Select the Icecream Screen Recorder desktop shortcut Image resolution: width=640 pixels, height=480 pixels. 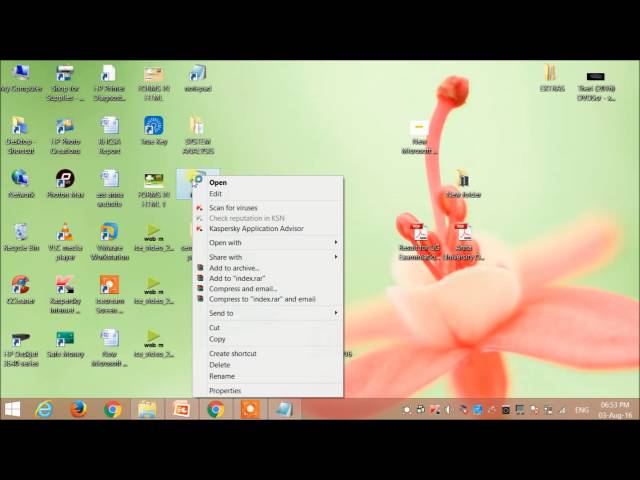(109, 295)
